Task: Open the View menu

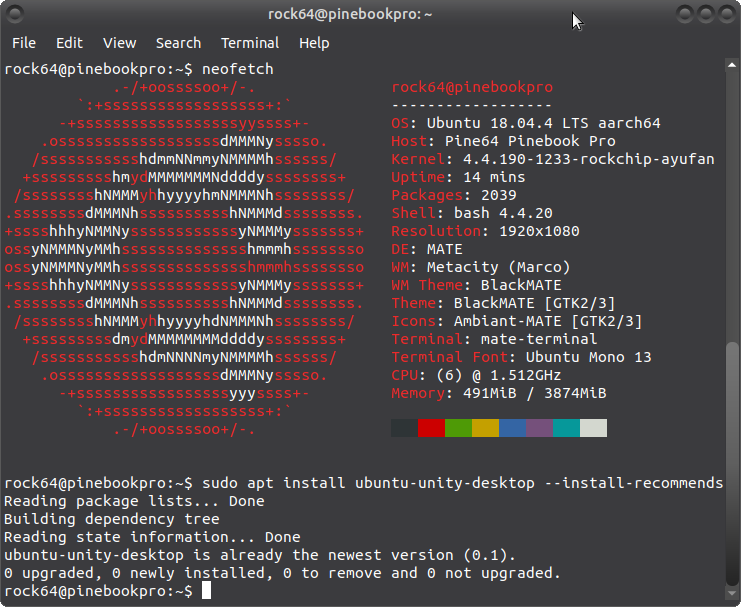Action: (x=119, y=43)
